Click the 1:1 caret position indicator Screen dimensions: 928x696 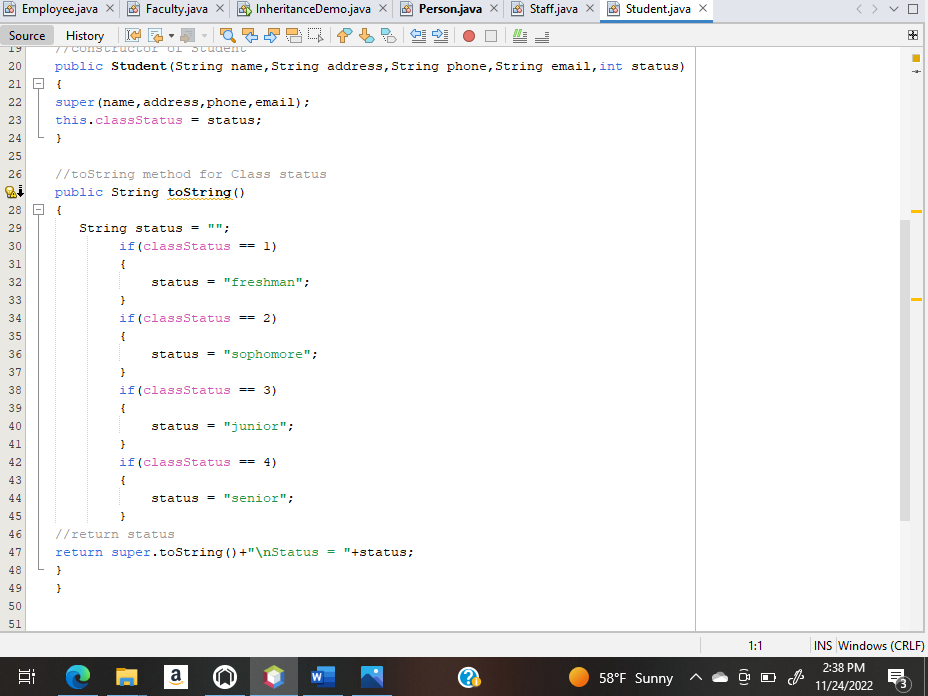pyautogui.click(x=755, y=646)
